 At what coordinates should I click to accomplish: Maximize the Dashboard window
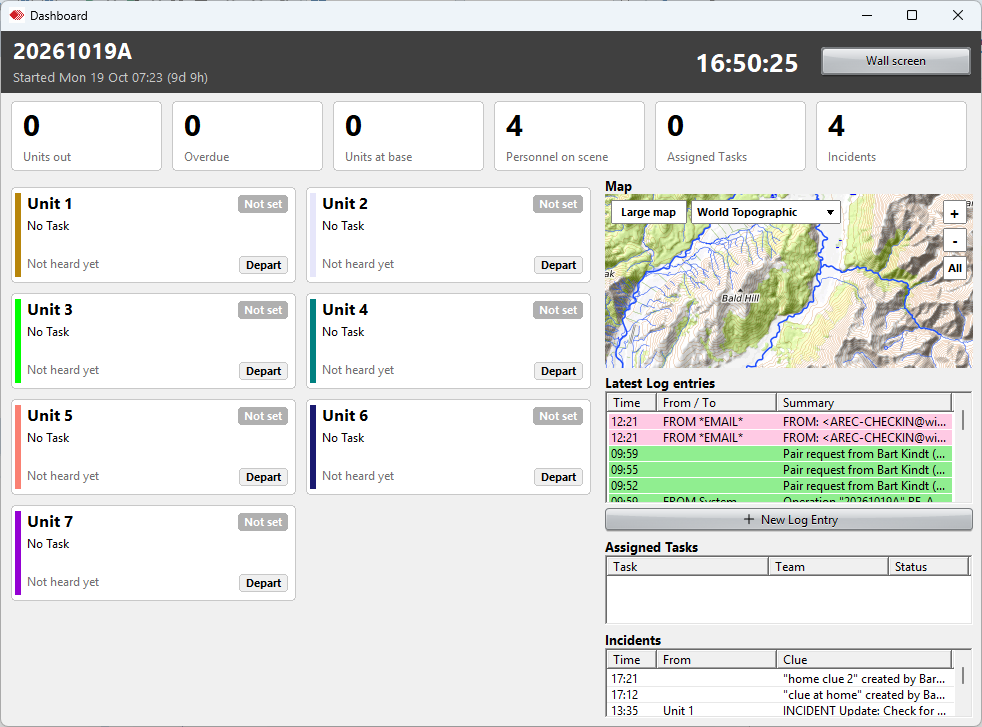click(x=912, y=15)
